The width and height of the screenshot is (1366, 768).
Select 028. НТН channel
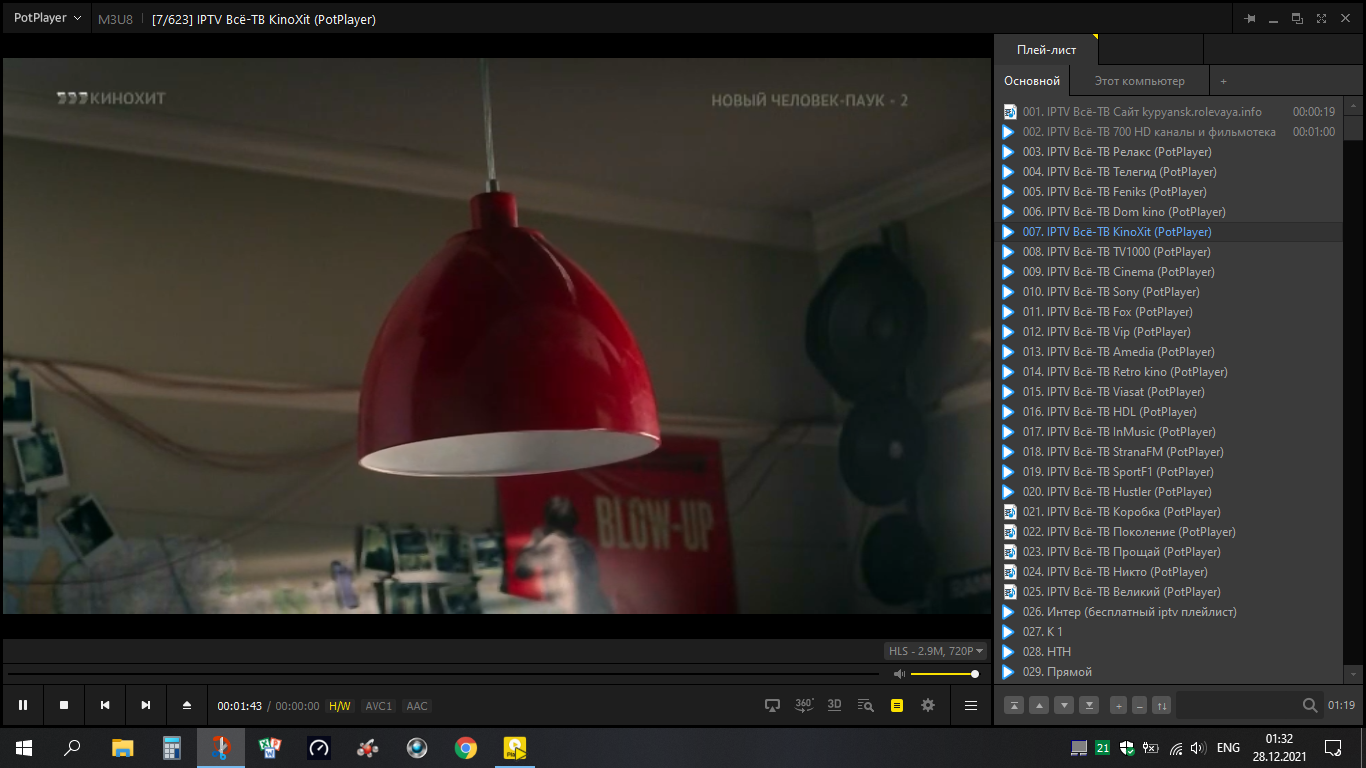tap(1170, 652)
